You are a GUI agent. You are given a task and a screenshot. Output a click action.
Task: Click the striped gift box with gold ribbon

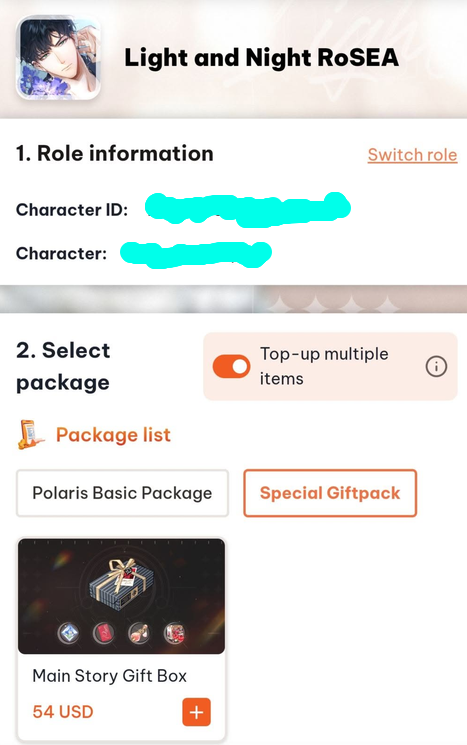pyautogui.click(x=122, y=584)
